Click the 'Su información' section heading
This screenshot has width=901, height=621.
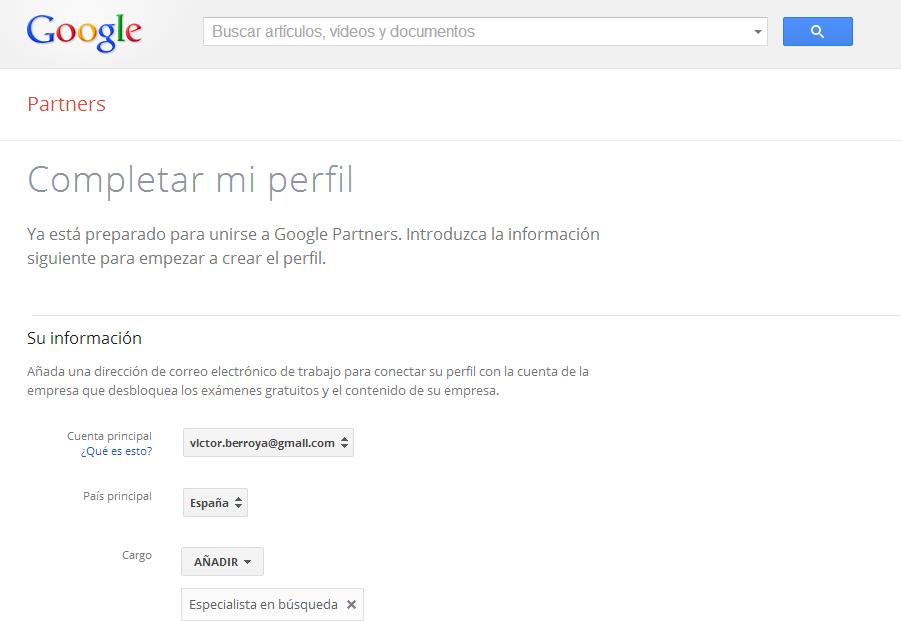[x=84, y=338]
